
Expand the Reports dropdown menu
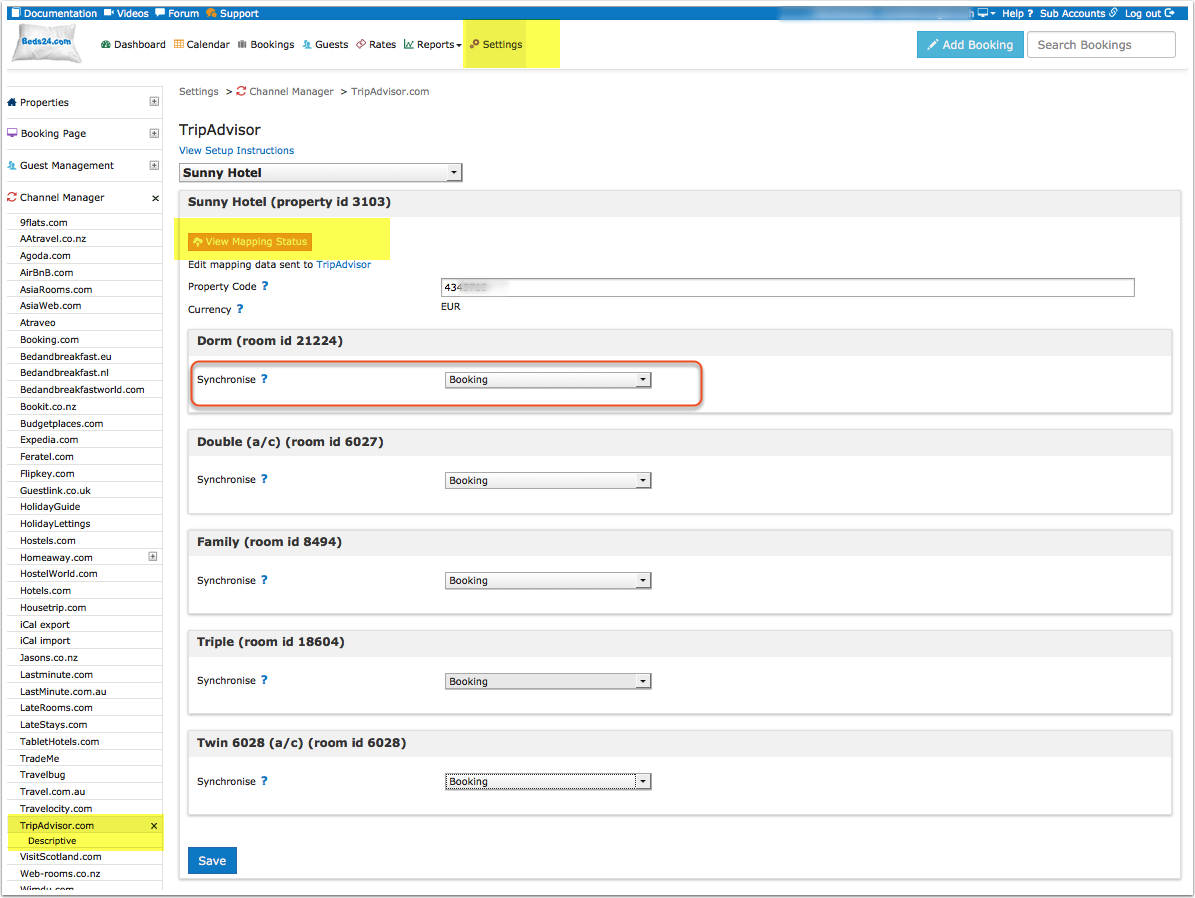coord(432,45)
